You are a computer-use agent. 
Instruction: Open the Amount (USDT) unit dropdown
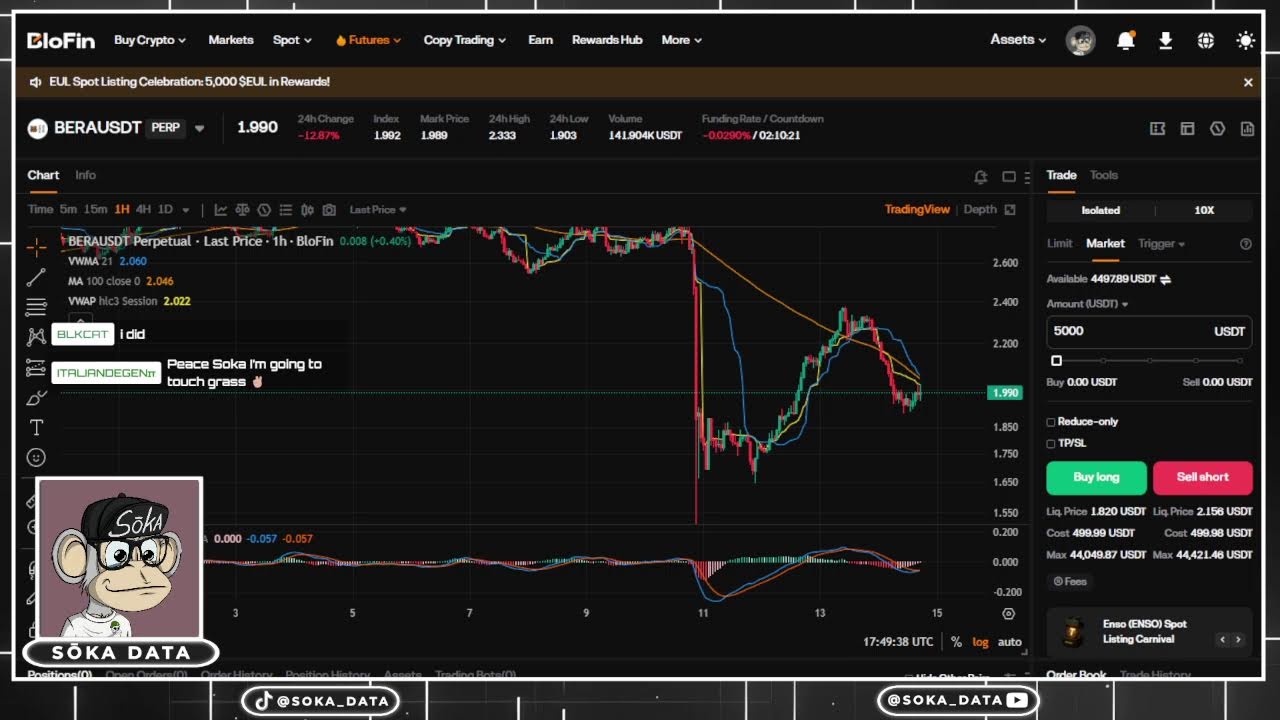(1088, 304)
